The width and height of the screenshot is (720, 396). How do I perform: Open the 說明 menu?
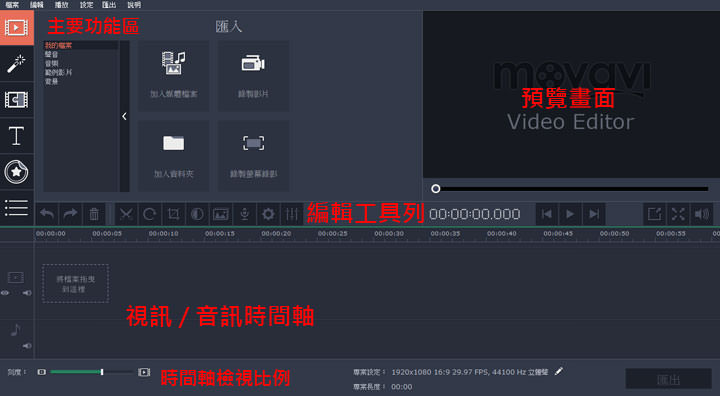134,5
